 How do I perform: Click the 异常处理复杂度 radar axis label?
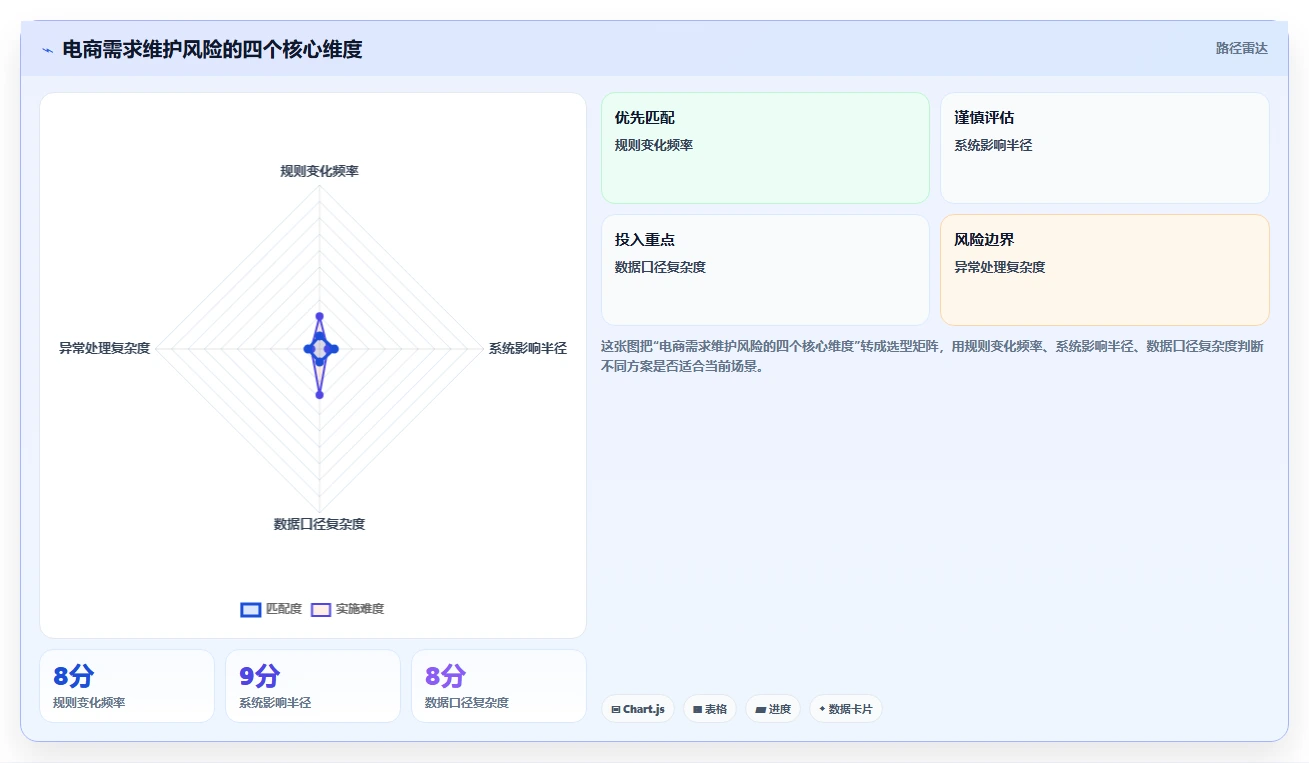click(x=104, y=348)
